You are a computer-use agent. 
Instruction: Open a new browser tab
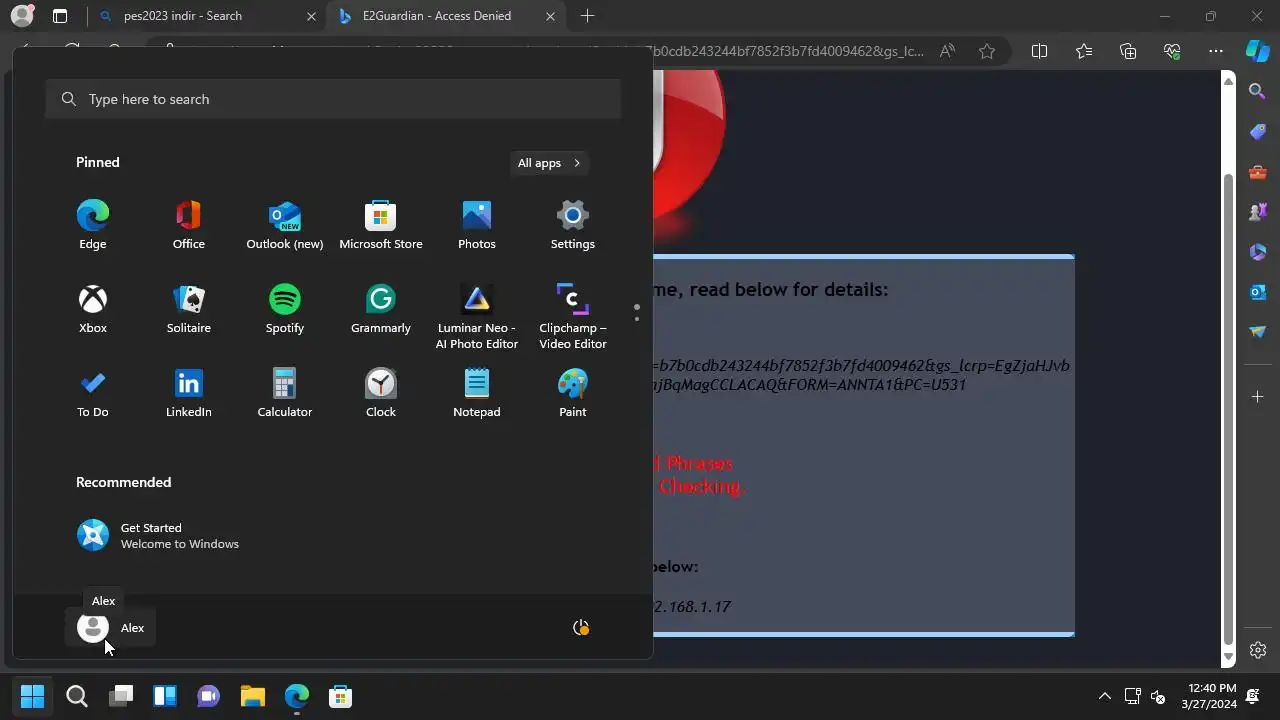(587, 16)
